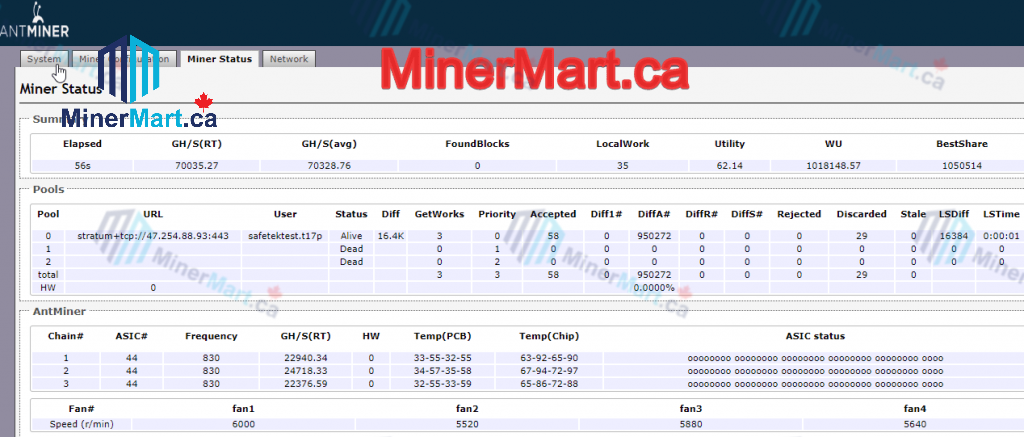Select chain 2 hashrate 24718.33
Screen dimensions: 1024x437
pyautogui.click(x=306, y=371)
